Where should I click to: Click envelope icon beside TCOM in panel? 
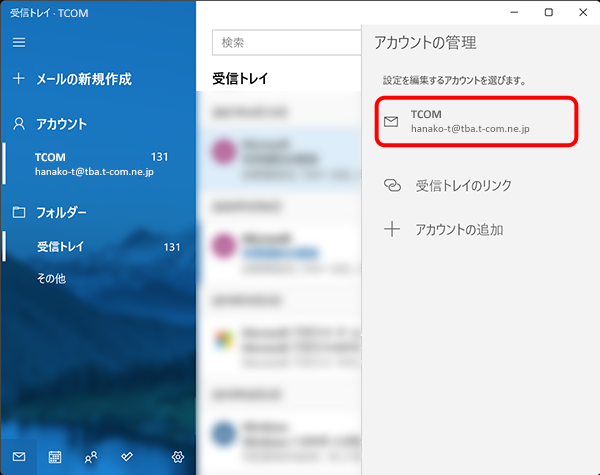(x=391, y=122)
